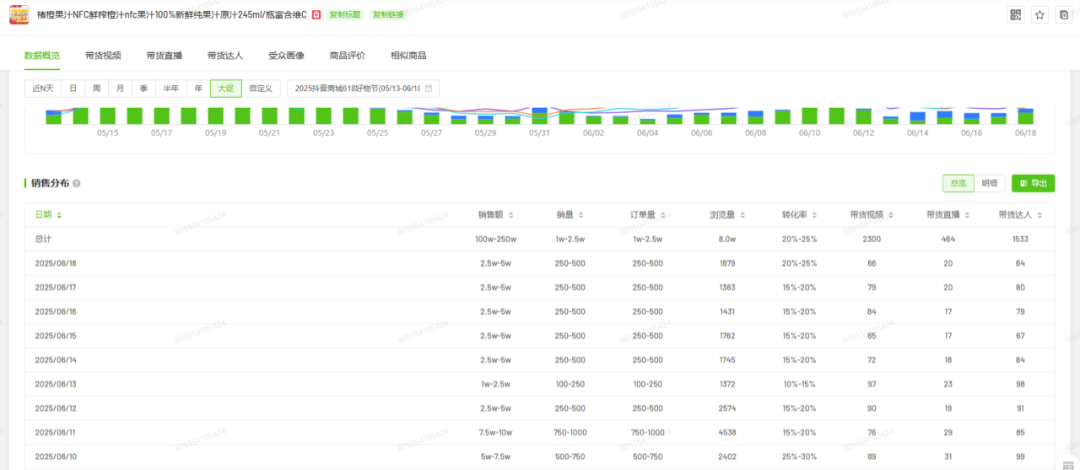Open the calendar icon in the date range box
Viewport: 1080px width, 470px height.
[x=428, y=89]
